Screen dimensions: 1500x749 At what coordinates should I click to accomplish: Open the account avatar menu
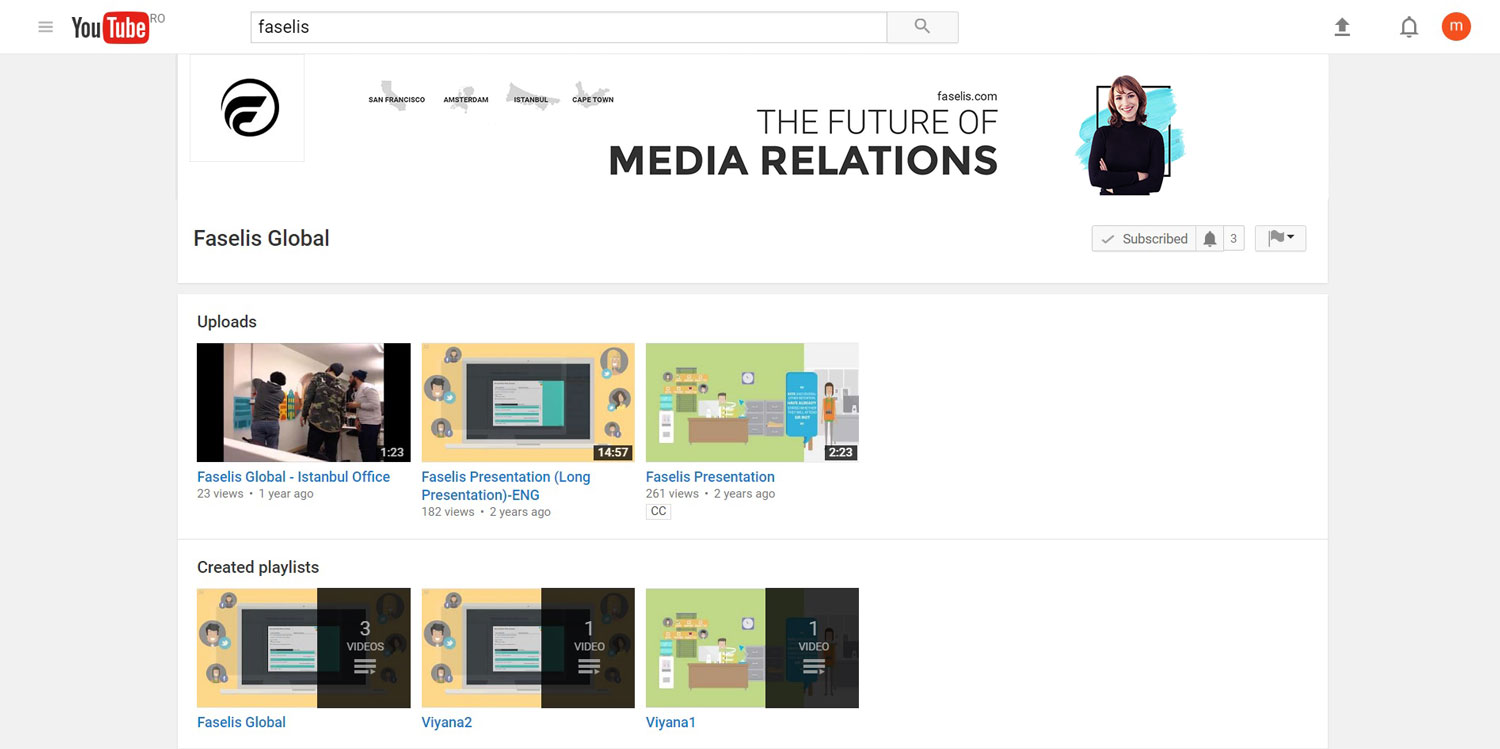pos(1456,27)
